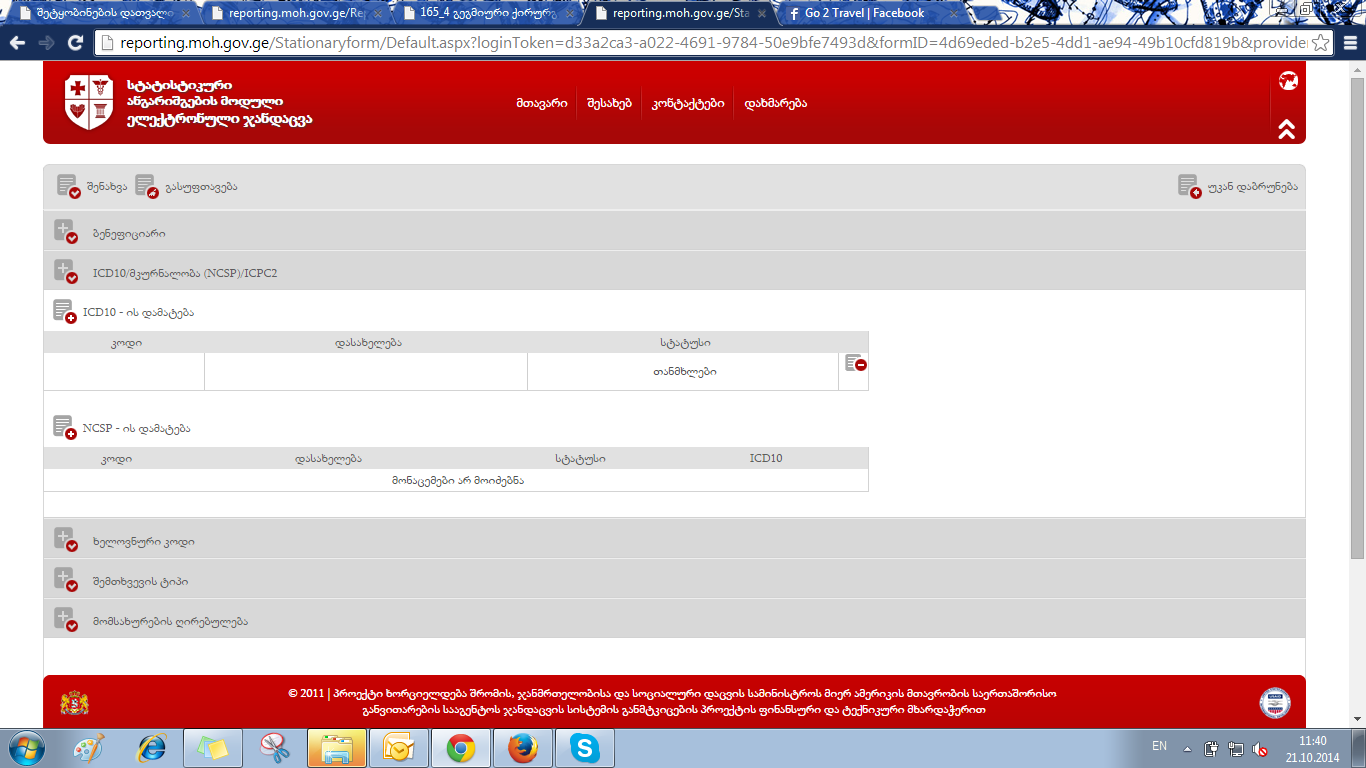Click the უკან დაბრუნება (go back) icon
The image size is (1366, 768).
click(x=1188, y=186)
